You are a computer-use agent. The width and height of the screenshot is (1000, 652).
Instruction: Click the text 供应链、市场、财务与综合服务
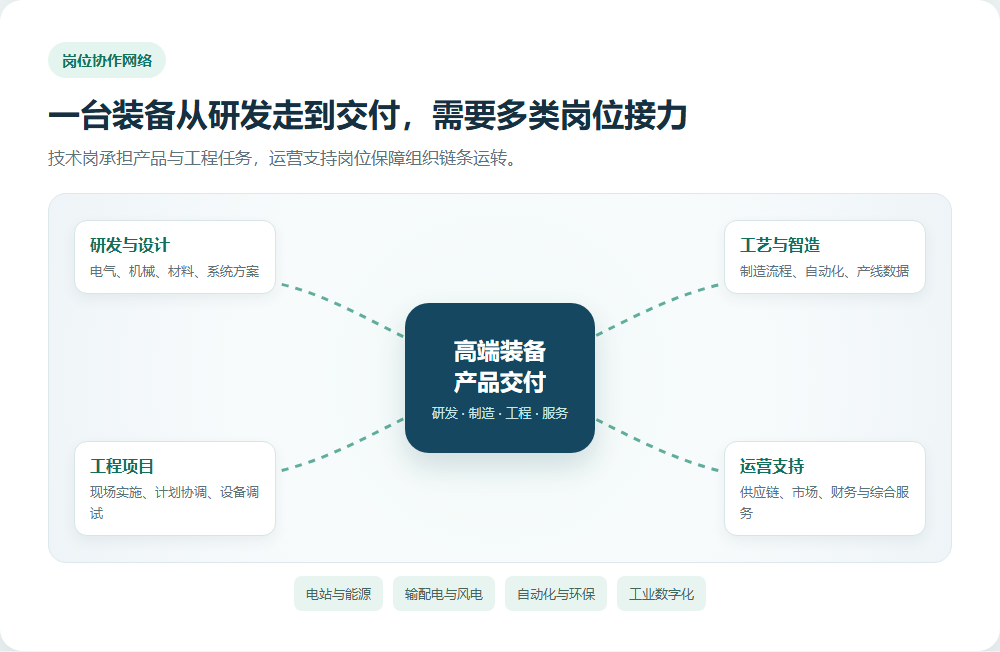tap(825, 503)
